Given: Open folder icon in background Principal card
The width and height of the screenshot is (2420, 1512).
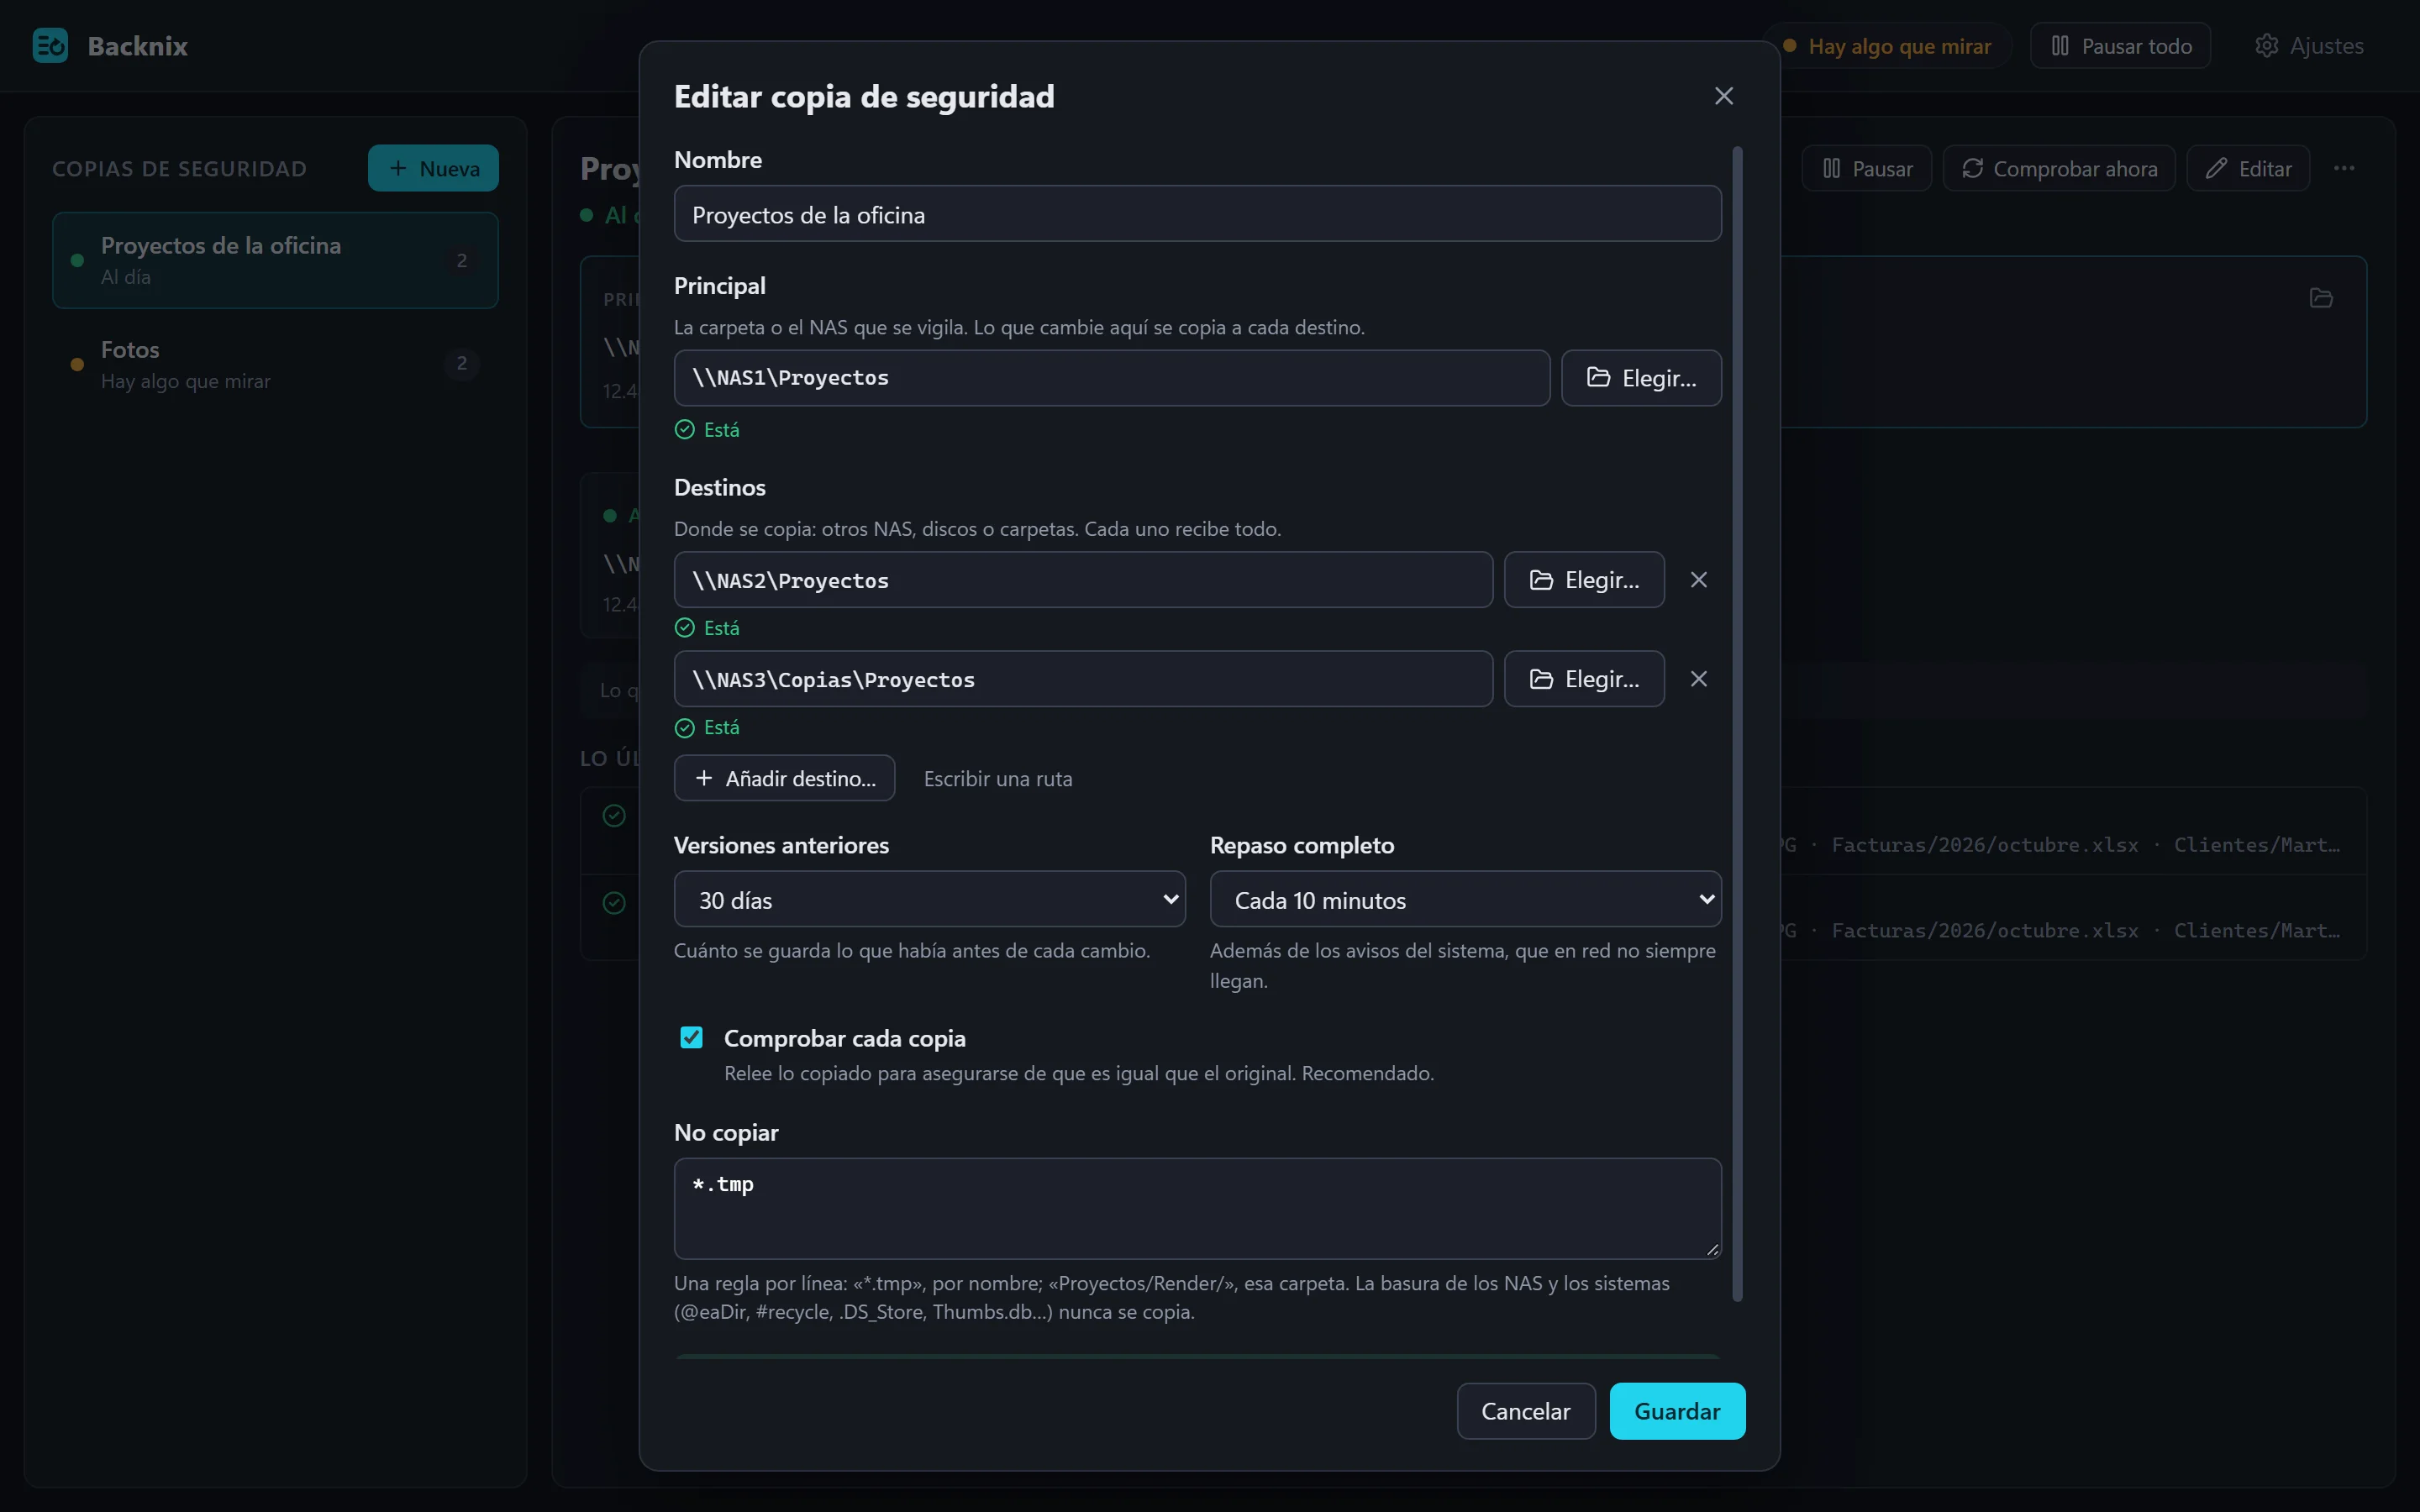Looking at the screenshot, I should (x=2320, y=298).
